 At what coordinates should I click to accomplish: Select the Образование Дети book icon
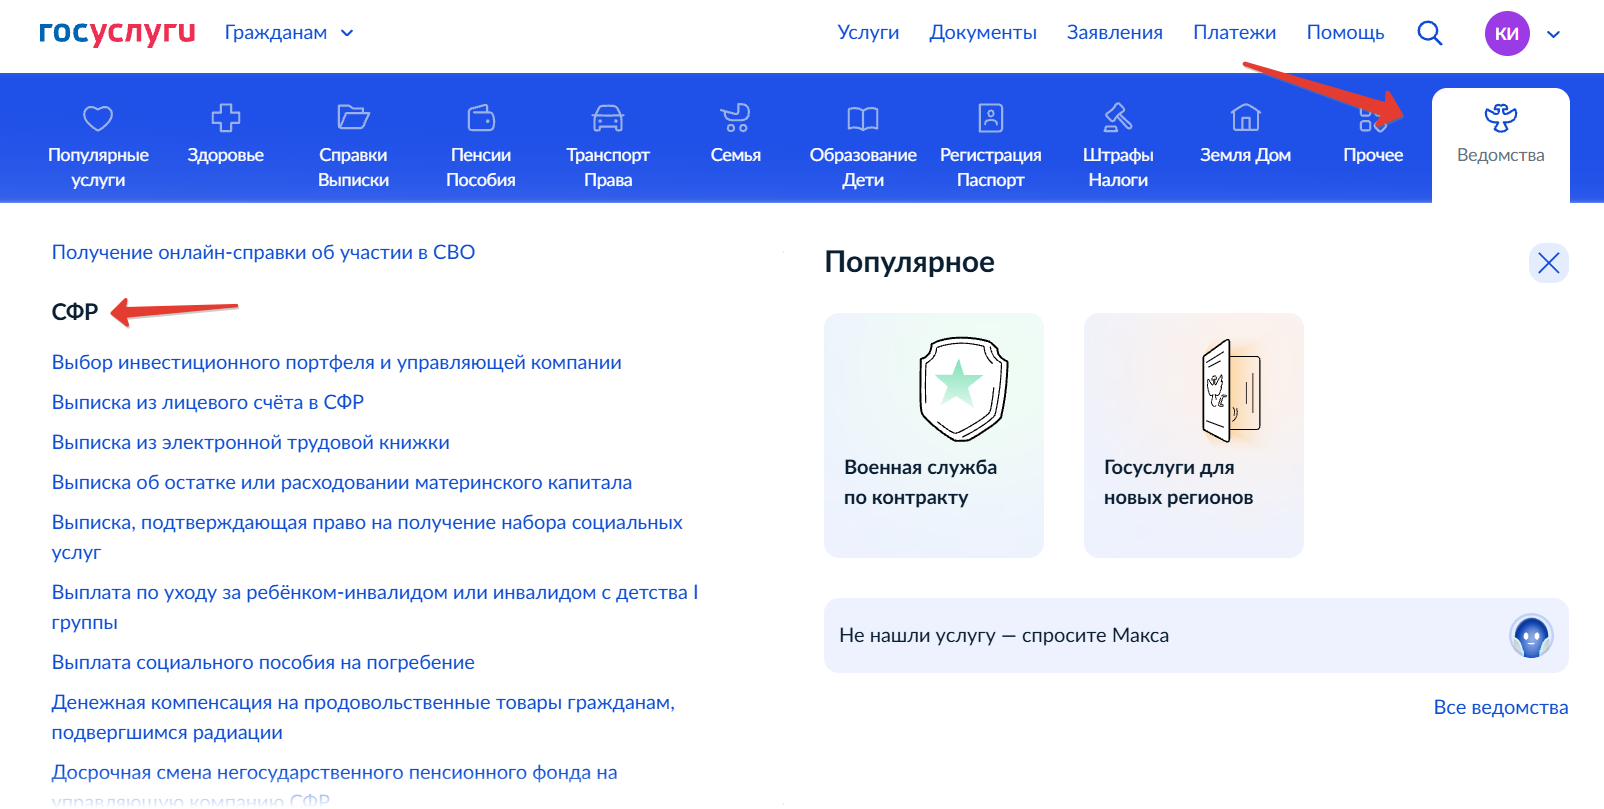pos(863,119)
